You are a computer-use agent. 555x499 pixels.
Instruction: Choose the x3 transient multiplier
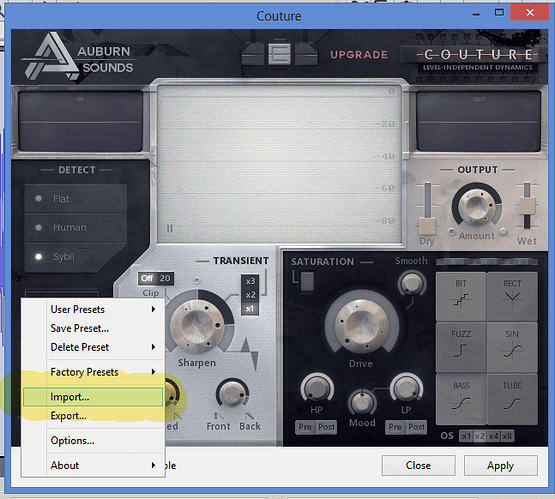tap(250, 281)
